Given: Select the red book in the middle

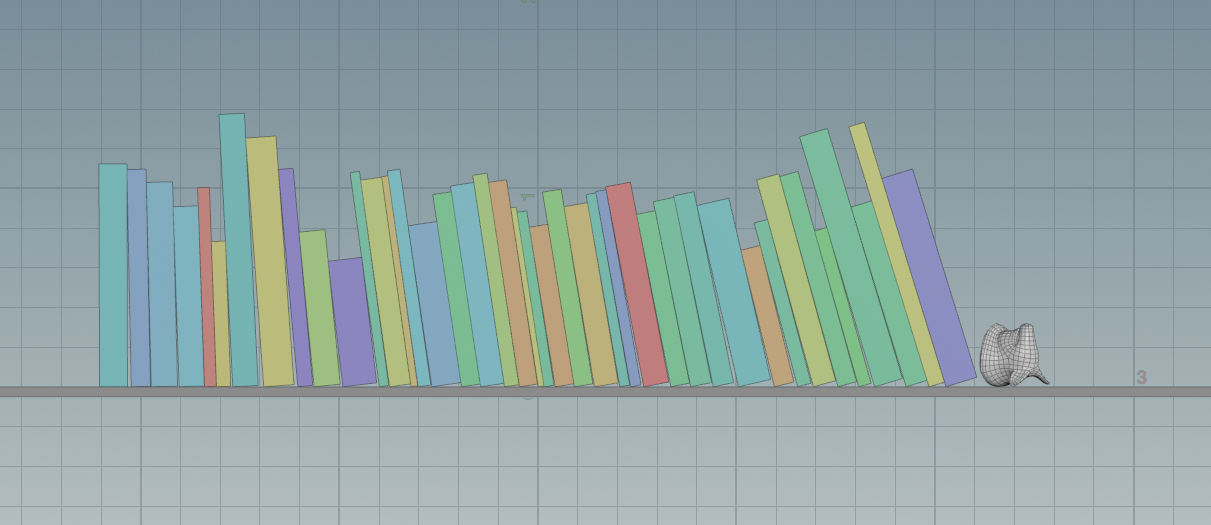Looking at the screenshot, I should click(635, 285).
